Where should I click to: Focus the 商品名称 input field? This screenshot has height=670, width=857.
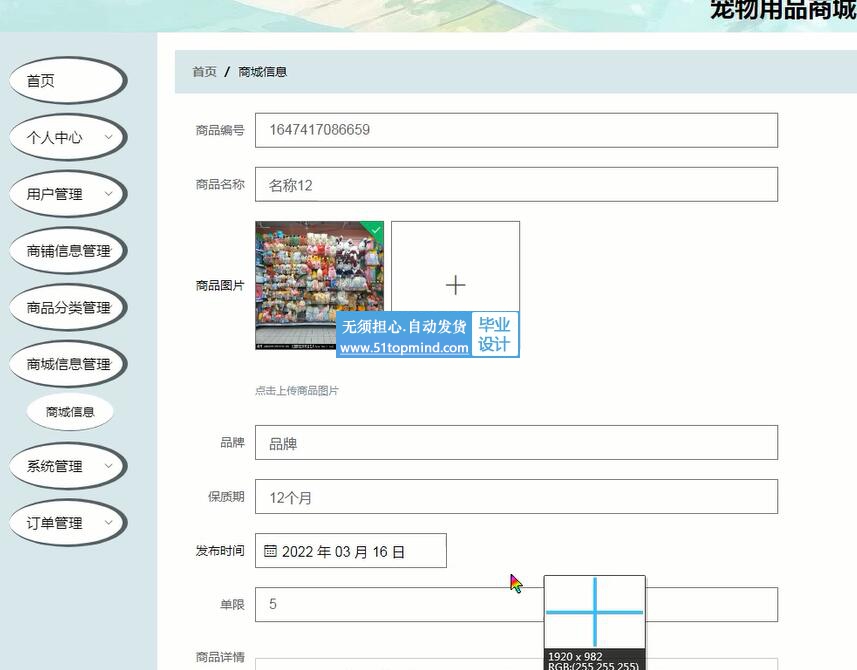click(516, 185)
